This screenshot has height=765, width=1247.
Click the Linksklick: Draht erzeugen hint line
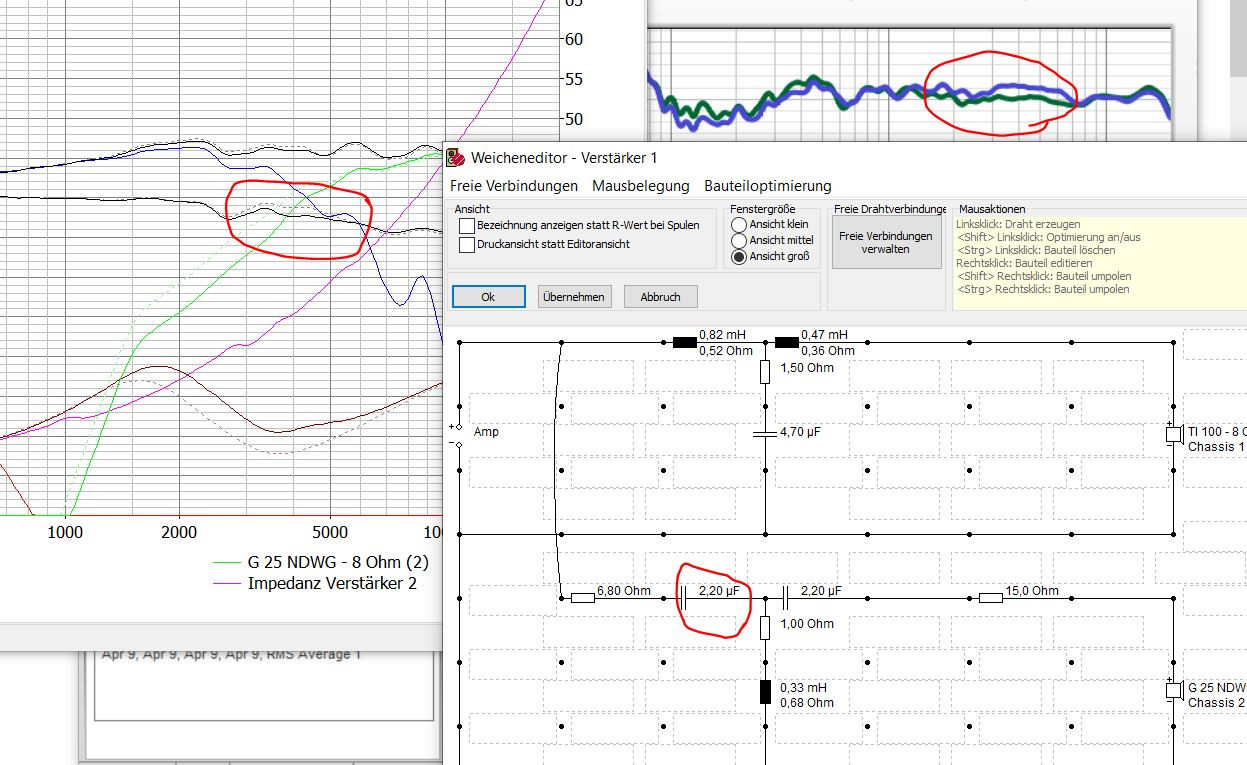pyautogui.click(x=1018, y=224)
